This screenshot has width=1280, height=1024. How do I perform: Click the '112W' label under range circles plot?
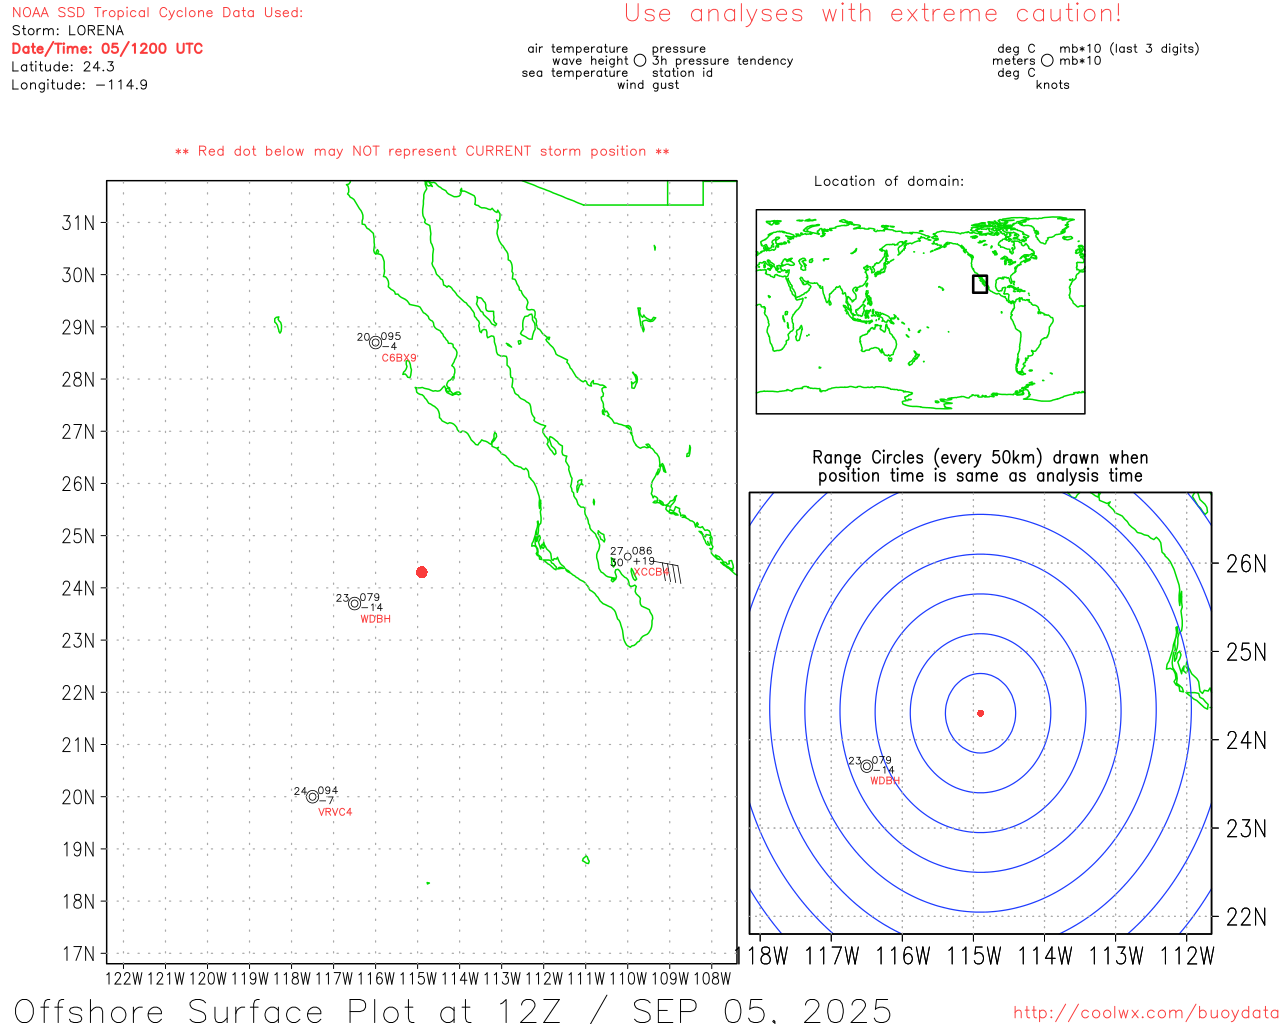[x=1187, y=955]
